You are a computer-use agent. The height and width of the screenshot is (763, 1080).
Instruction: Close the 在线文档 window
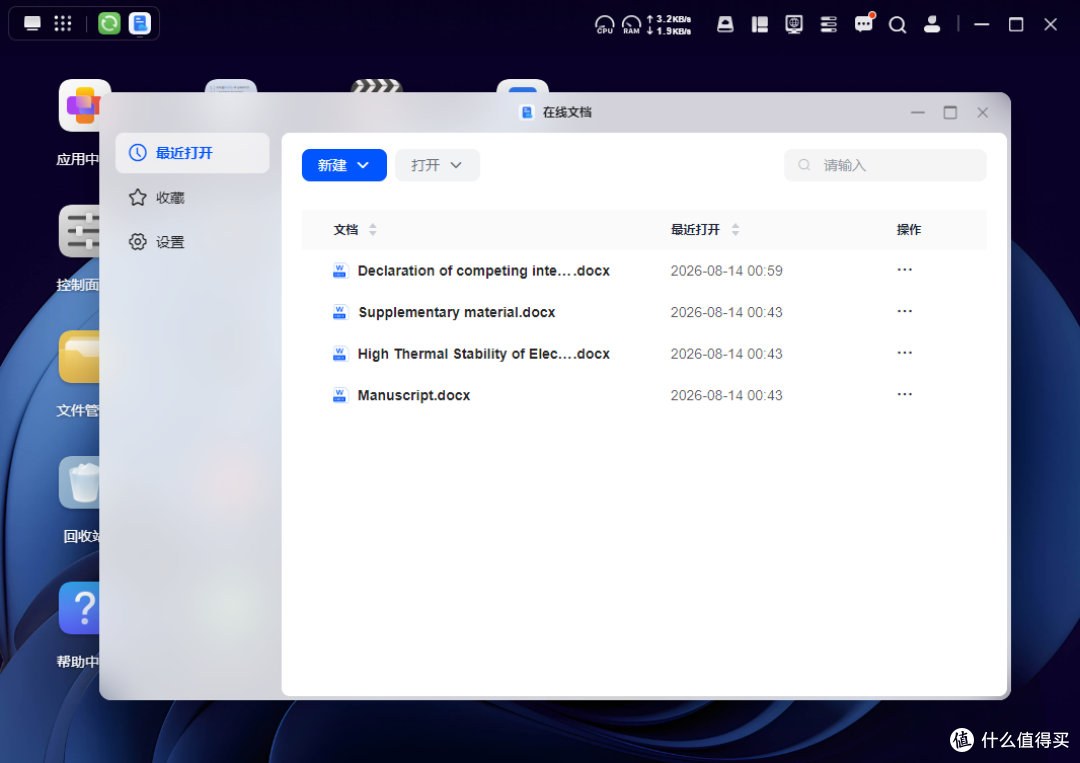983,112
